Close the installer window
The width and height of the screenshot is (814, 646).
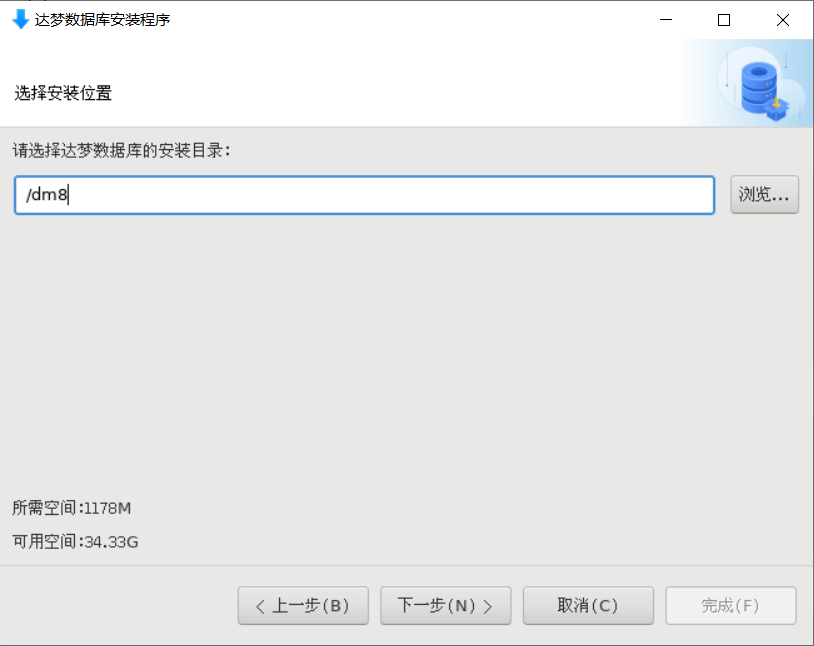pos(783,20)
